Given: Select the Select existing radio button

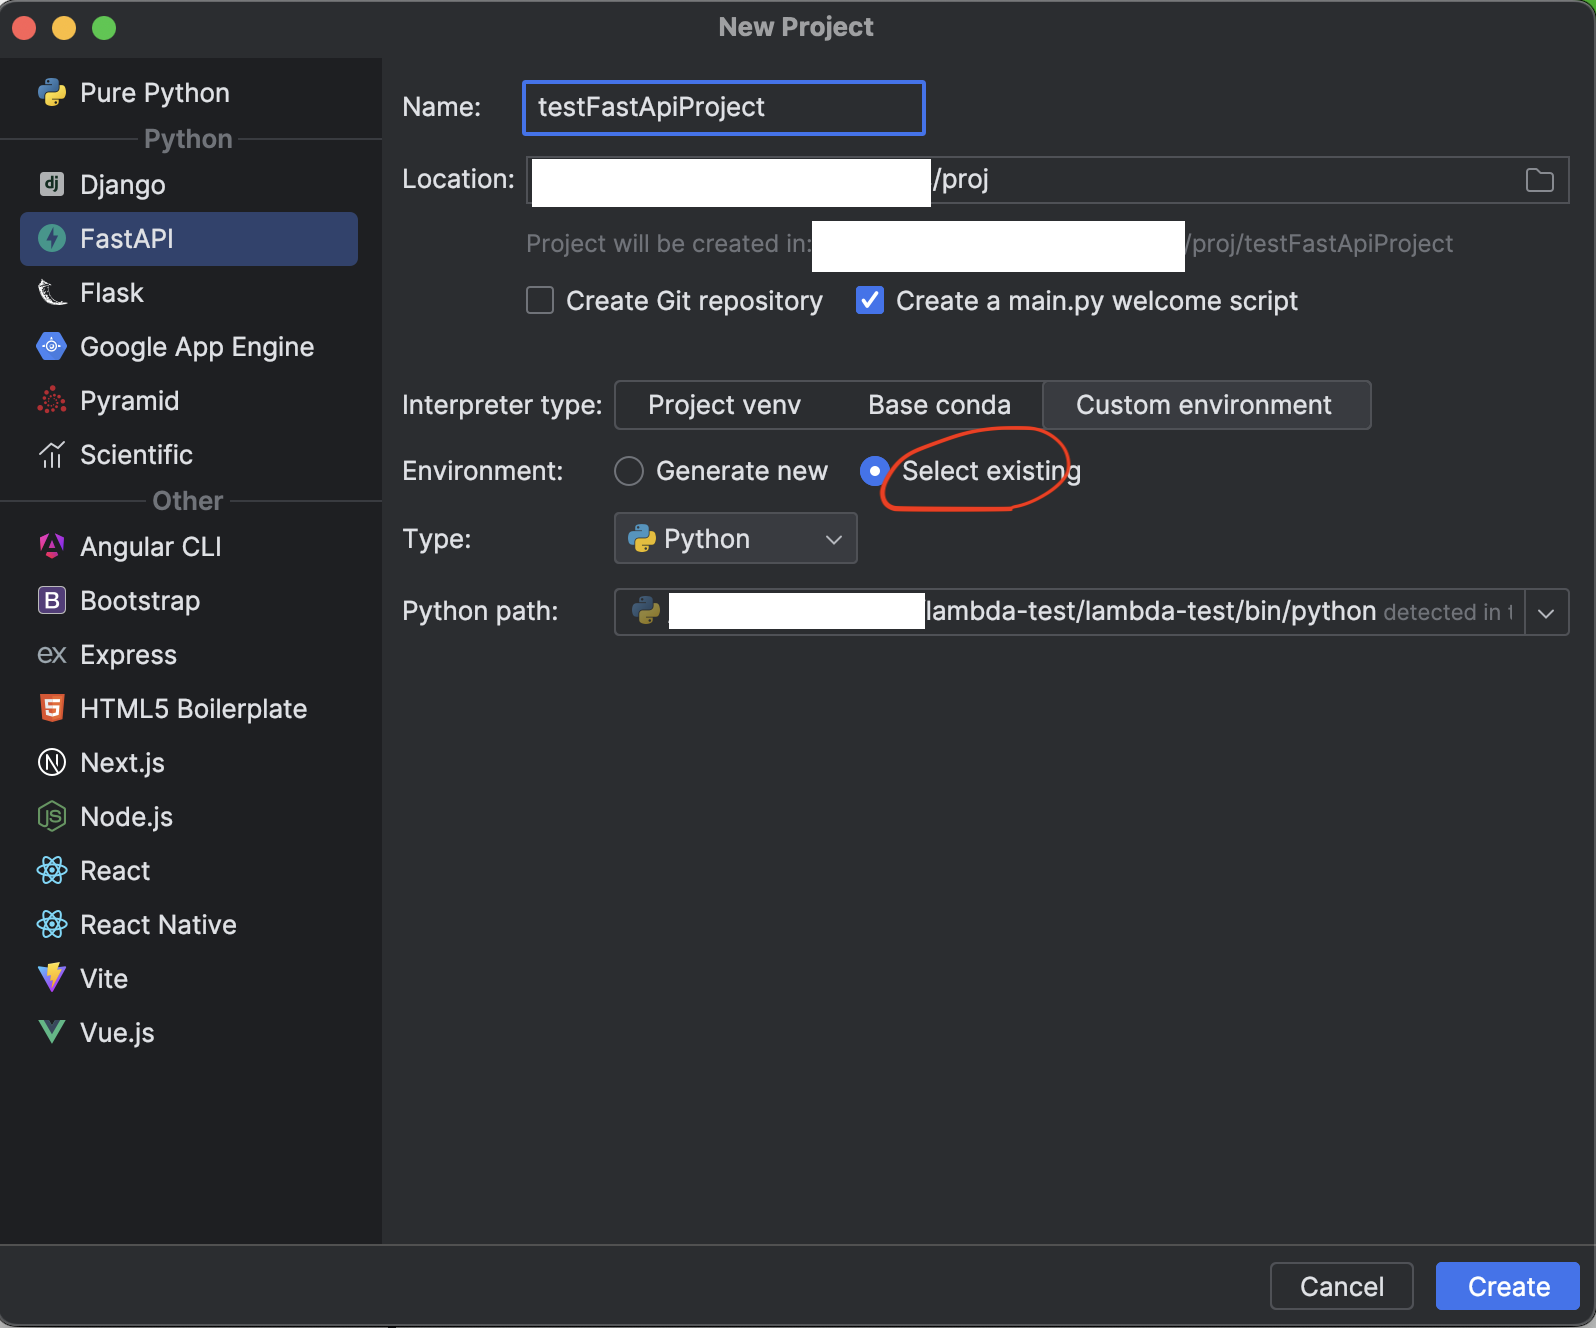Looking at the screenshot, I should (x=875, y=471).
